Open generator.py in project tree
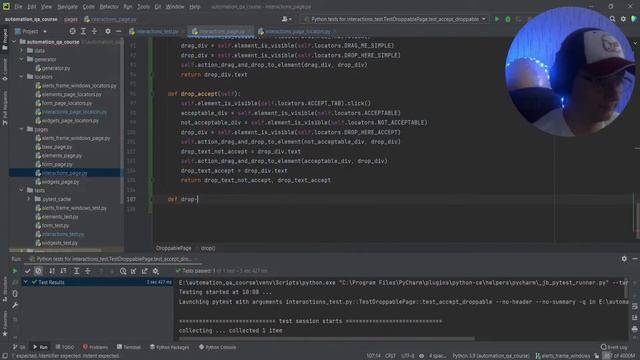This screenshot has height=360, width=640. (x=56, y=68)
